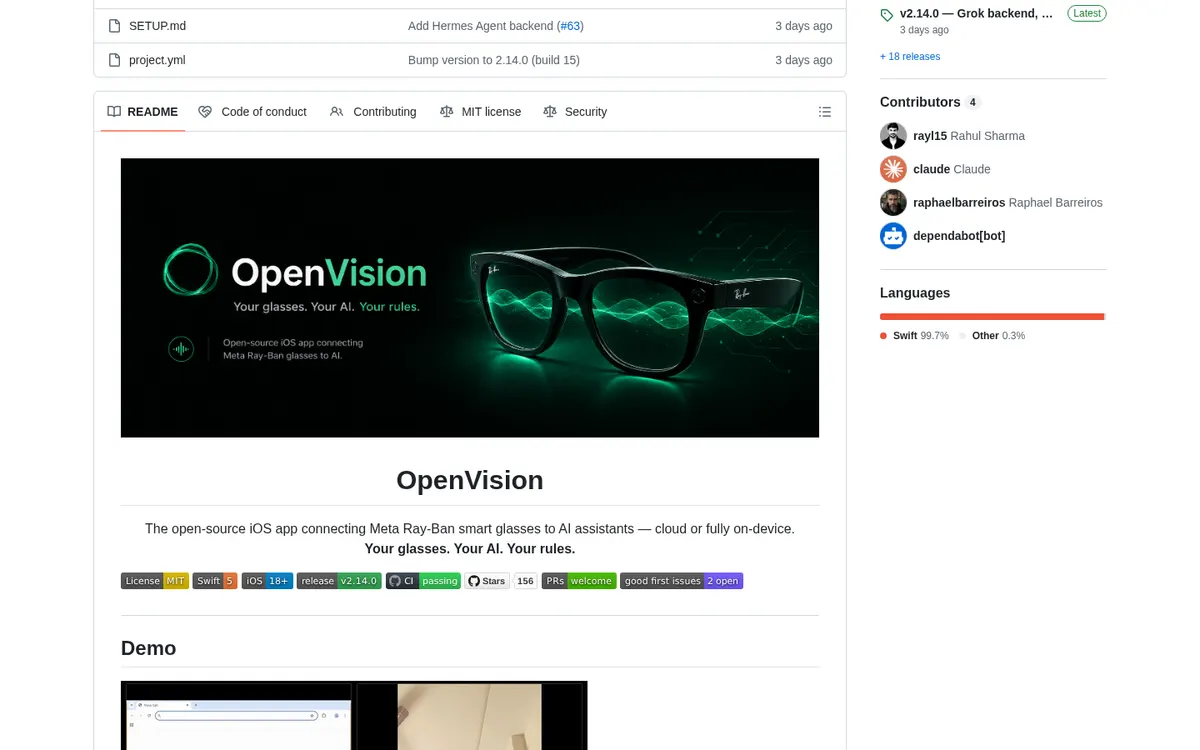Click the Other 0.3% language entry
1200x750 pixels.
(992, 336)
